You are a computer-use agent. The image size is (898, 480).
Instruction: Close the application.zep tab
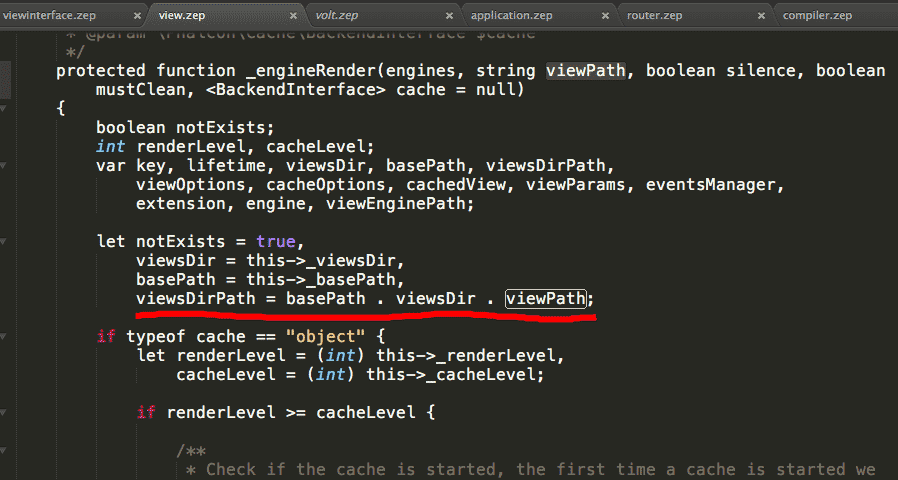tap(605, 16)
